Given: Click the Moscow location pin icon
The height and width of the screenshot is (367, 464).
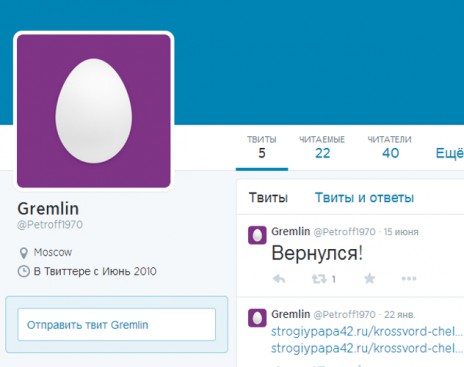Looking at the screenshot, I should tap(23, 253).
